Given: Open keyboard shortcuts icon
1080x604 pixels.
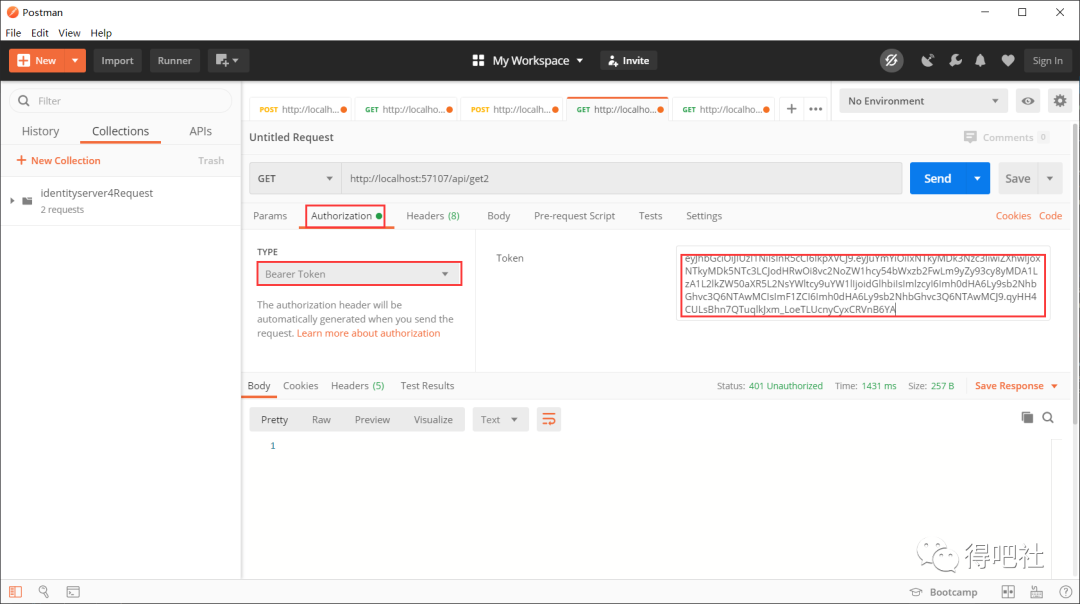Looking at the screenshot, I should (1037, 592).
